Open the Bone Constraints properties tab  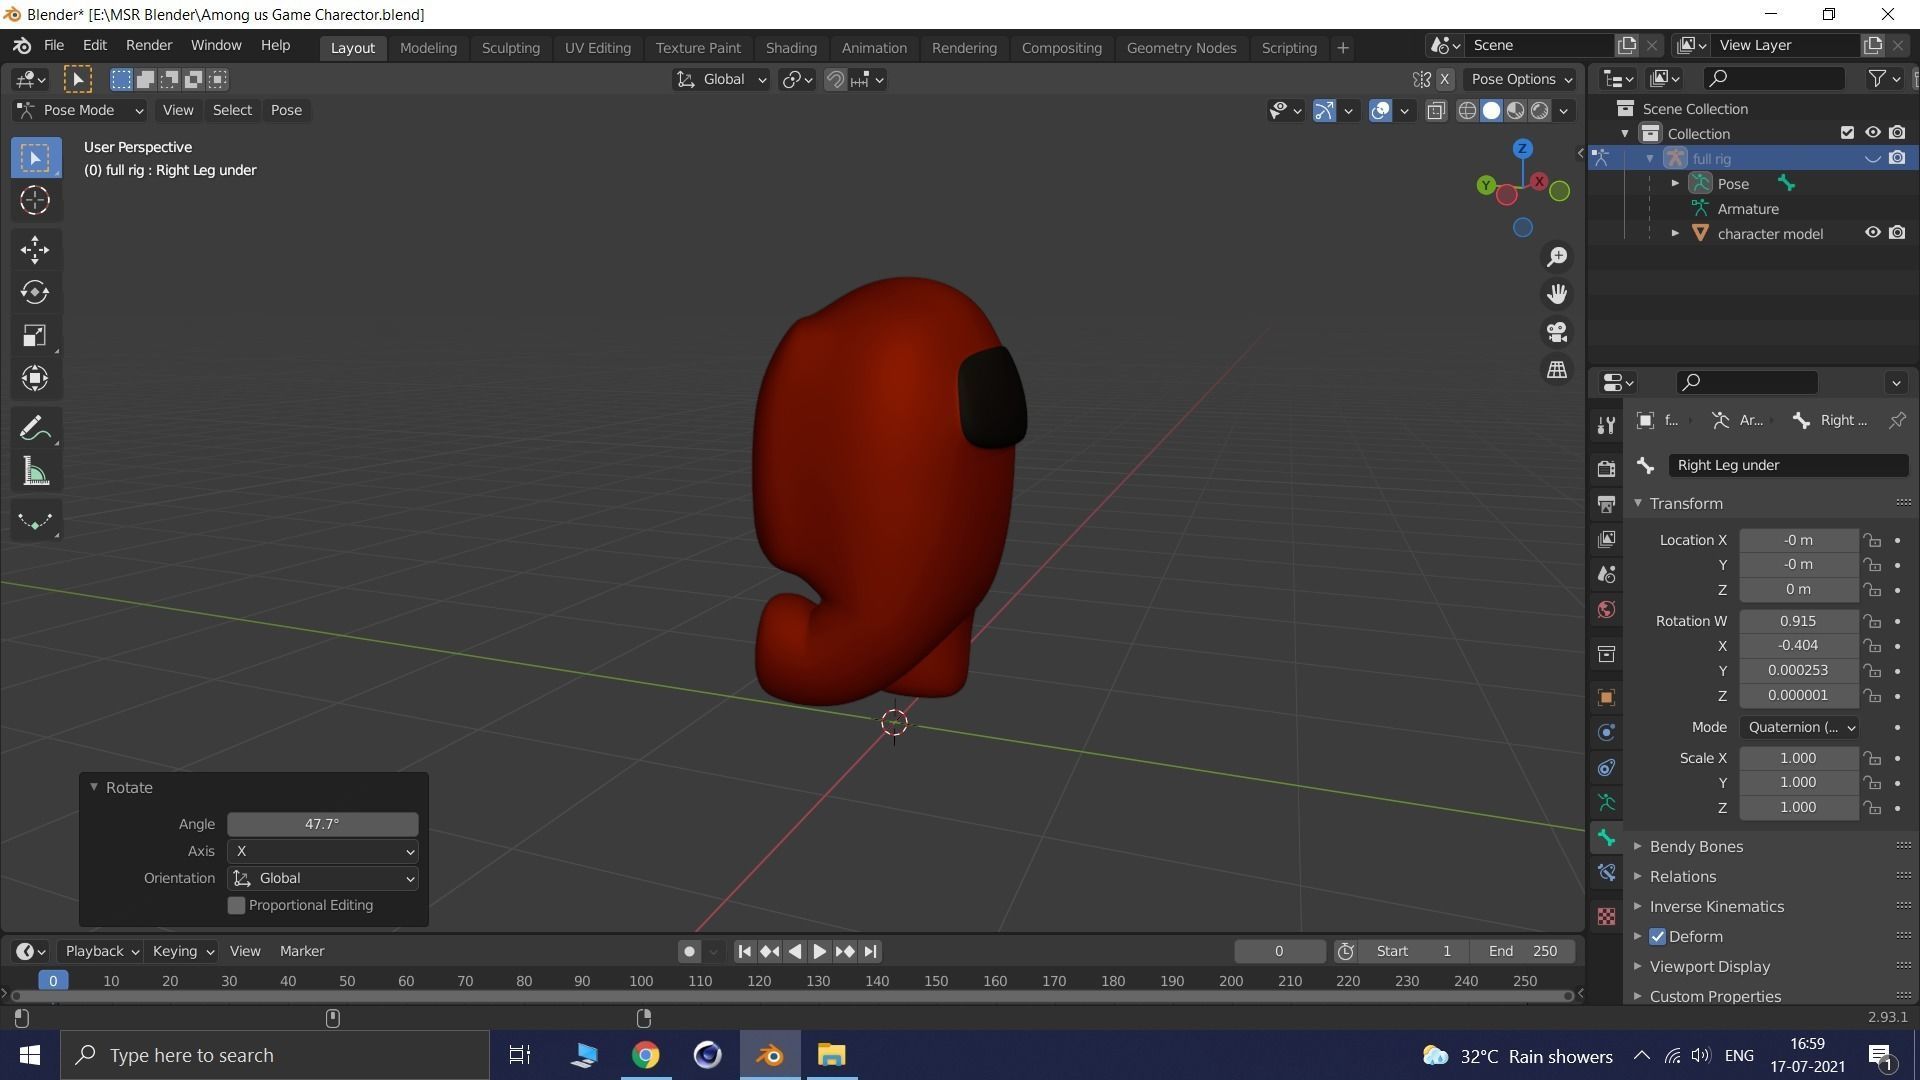(1606, 873)
